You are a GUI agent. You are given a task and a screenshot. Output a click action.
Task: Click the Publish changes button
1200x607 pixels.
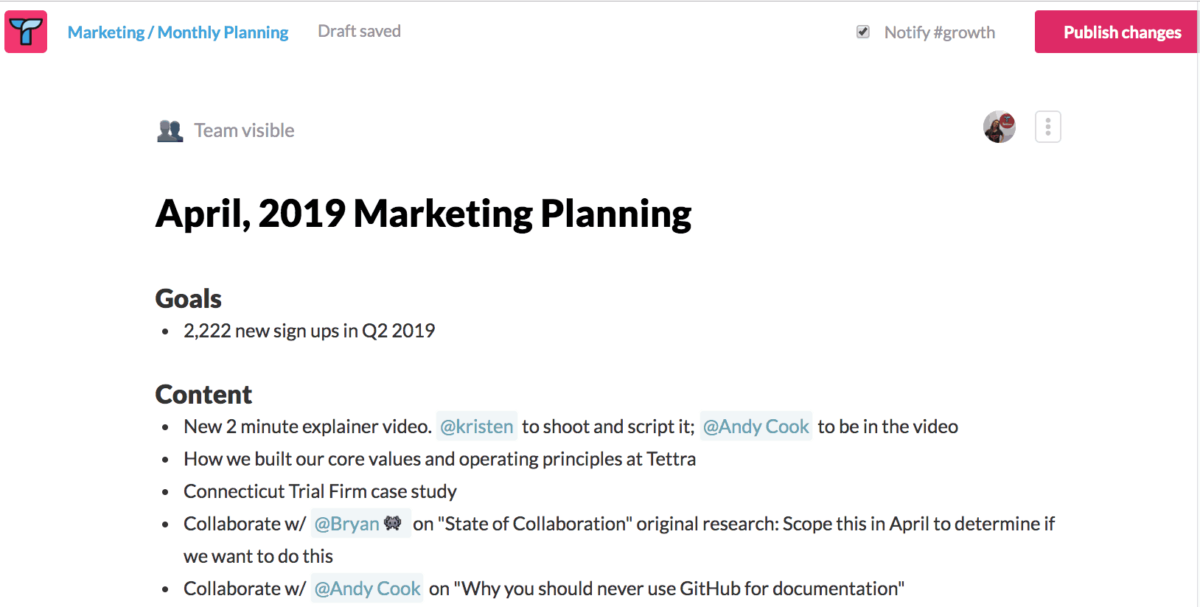1122,32
